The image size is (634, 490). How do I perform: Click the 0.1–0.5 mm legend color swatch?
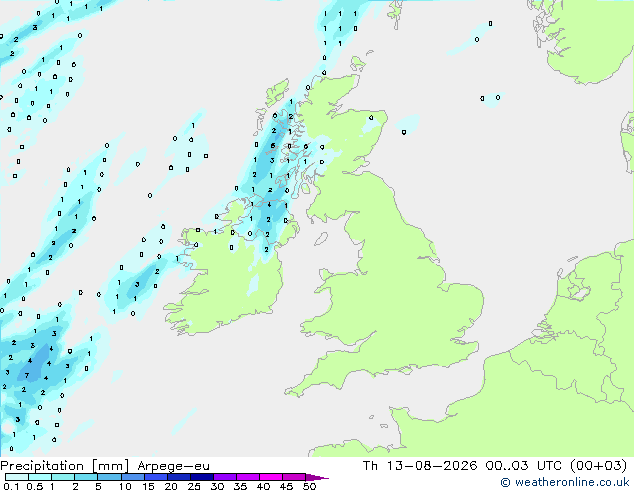17,477
